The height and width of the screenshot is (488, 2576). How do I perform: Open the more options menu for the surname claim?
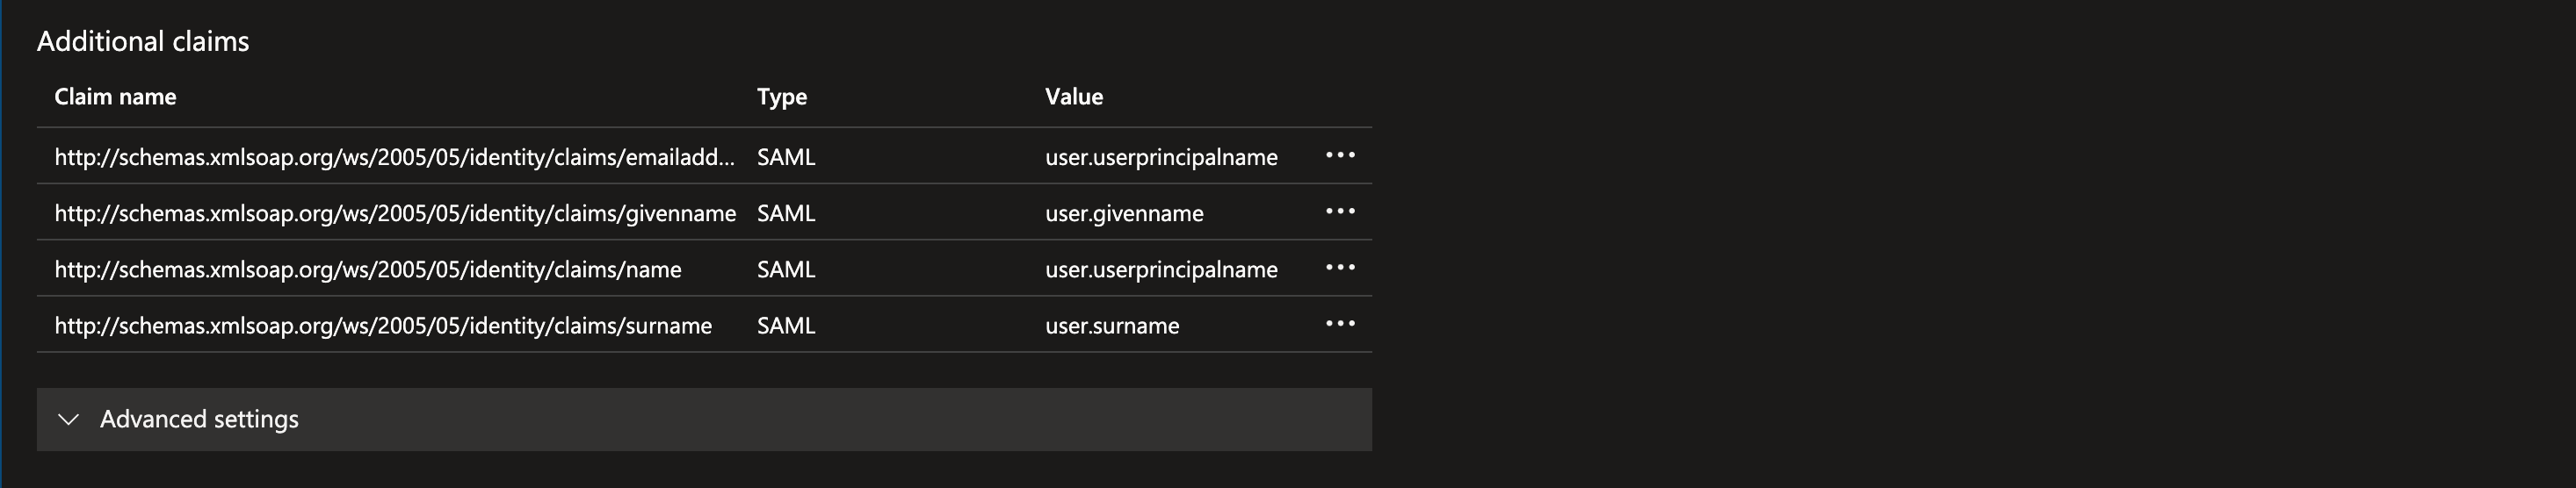click(1339, 324)
